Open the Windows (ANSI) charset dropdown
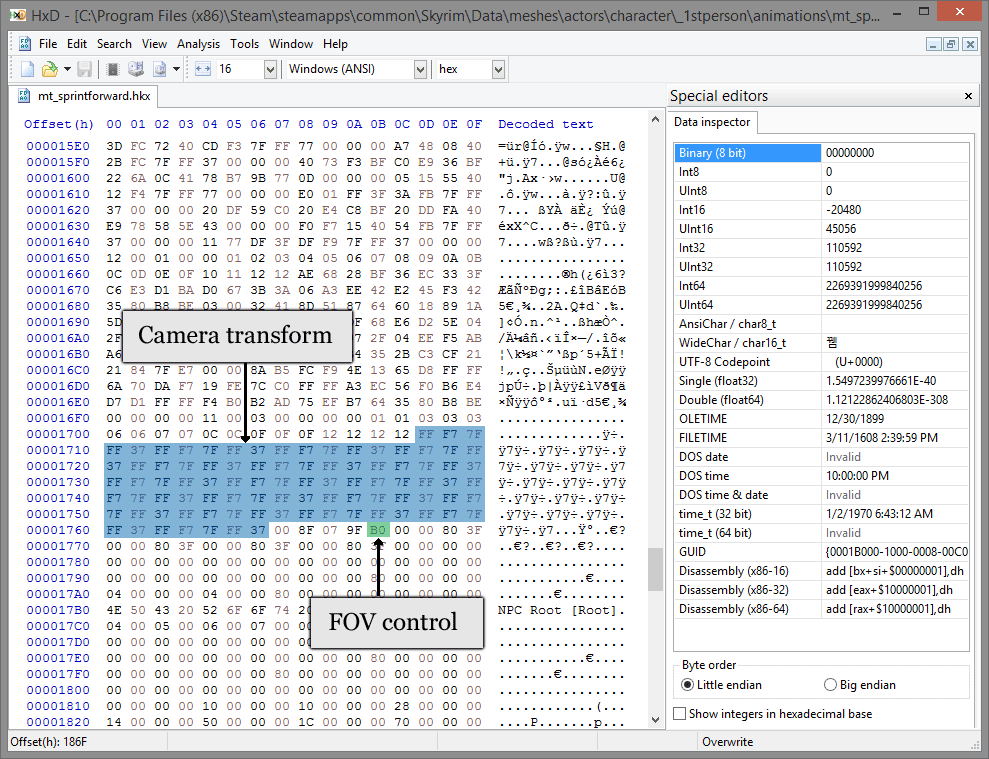989x759 pixels. (x=419, y=69)
